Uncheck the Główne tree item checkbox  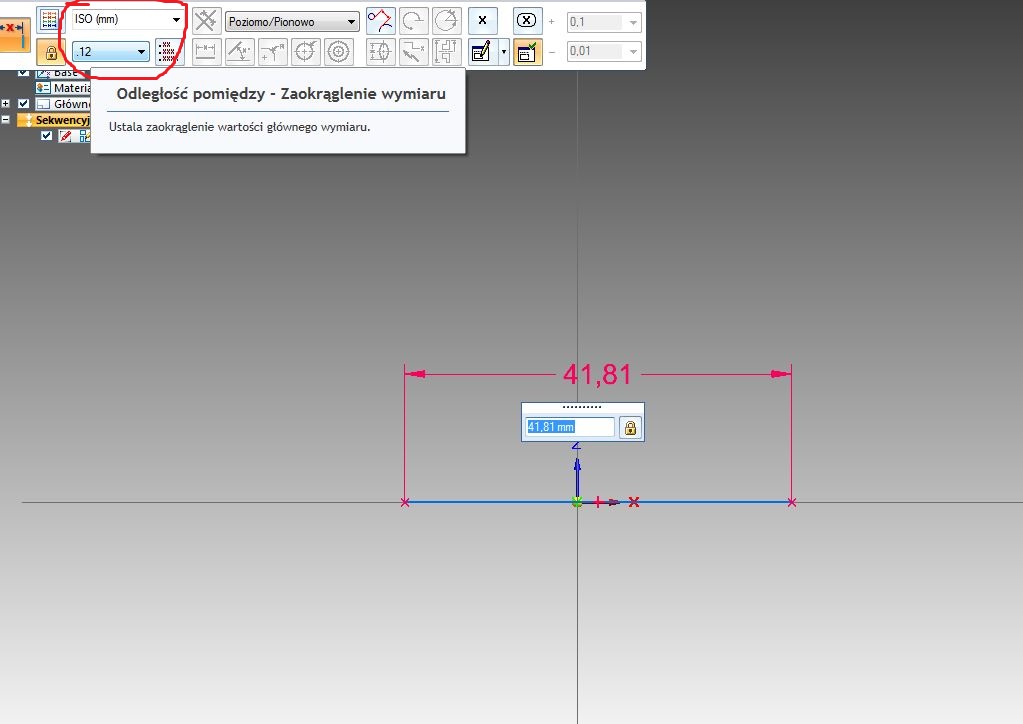[23, 103]
